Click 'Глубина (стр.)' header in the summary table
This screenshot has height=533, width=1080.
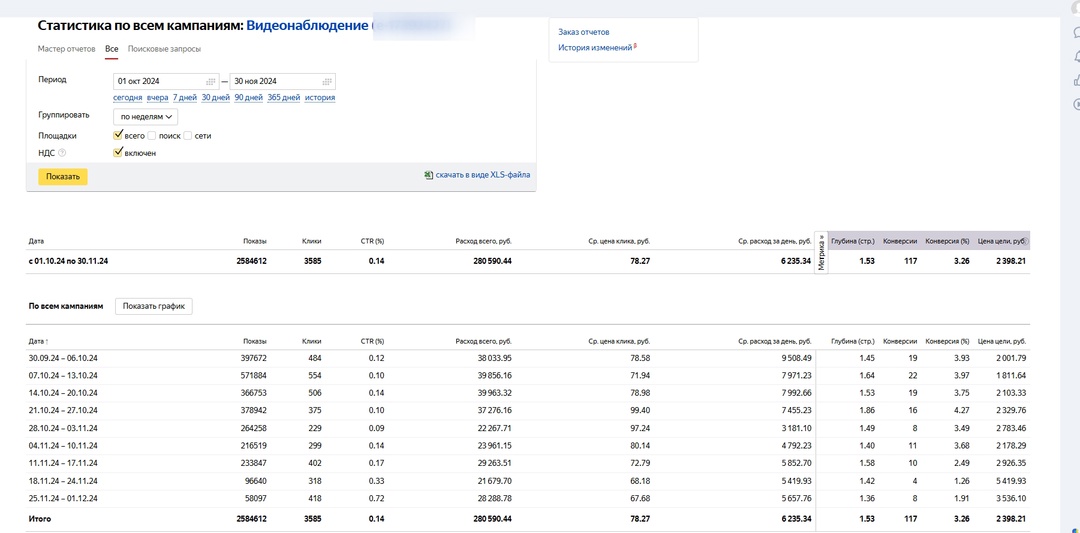coord(853,242)
